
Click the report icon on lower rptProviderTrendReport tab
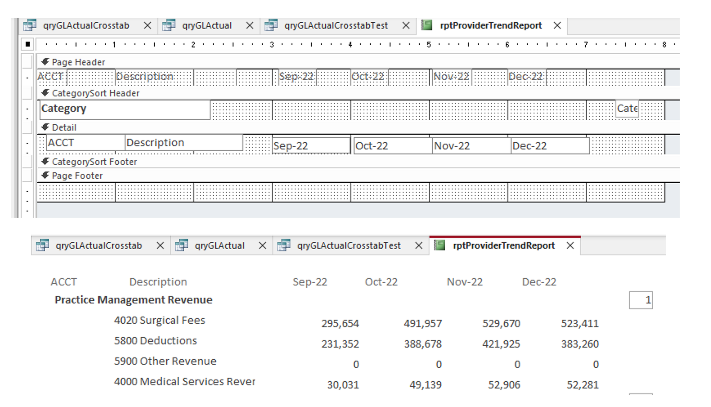point(441,245)
